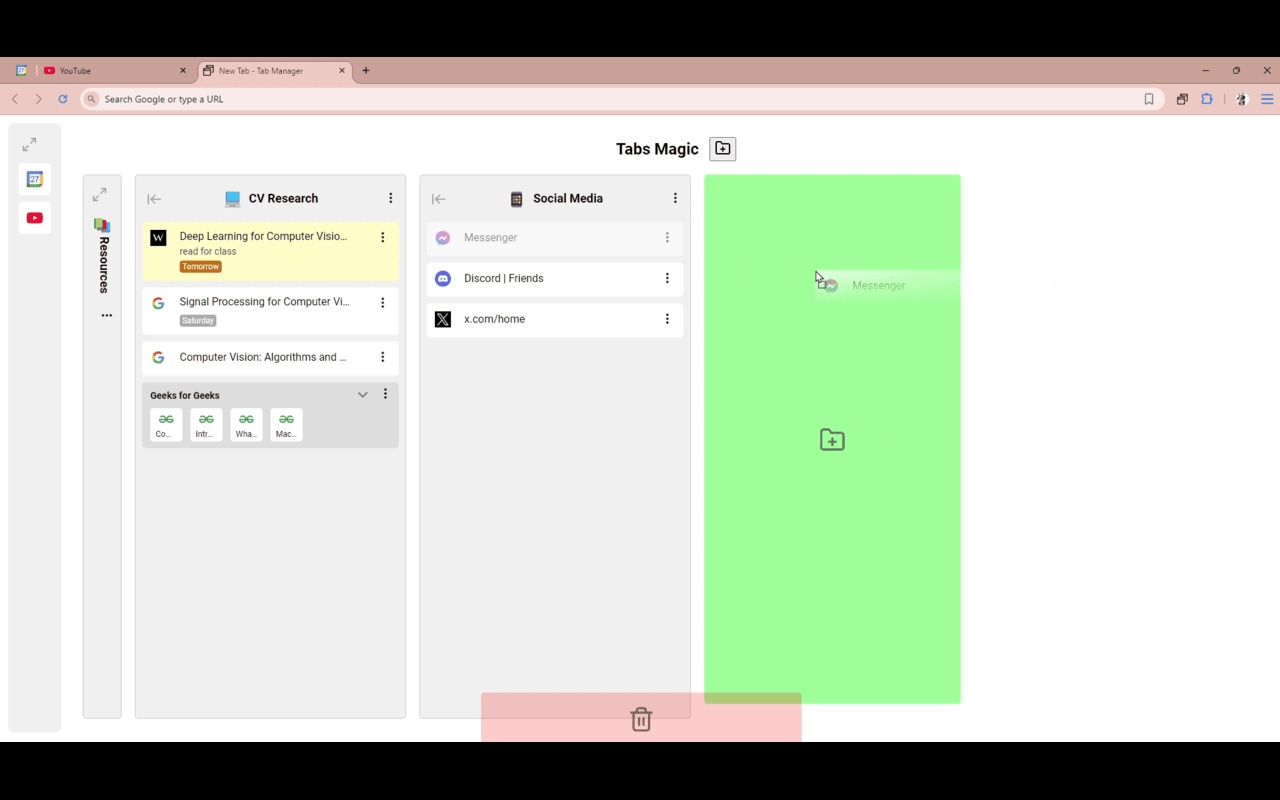Viewport: 1280px width, 800px height.
Task: Click the trash bin icon at bottom
Action: pyautogui.click(x=641, y=719)
